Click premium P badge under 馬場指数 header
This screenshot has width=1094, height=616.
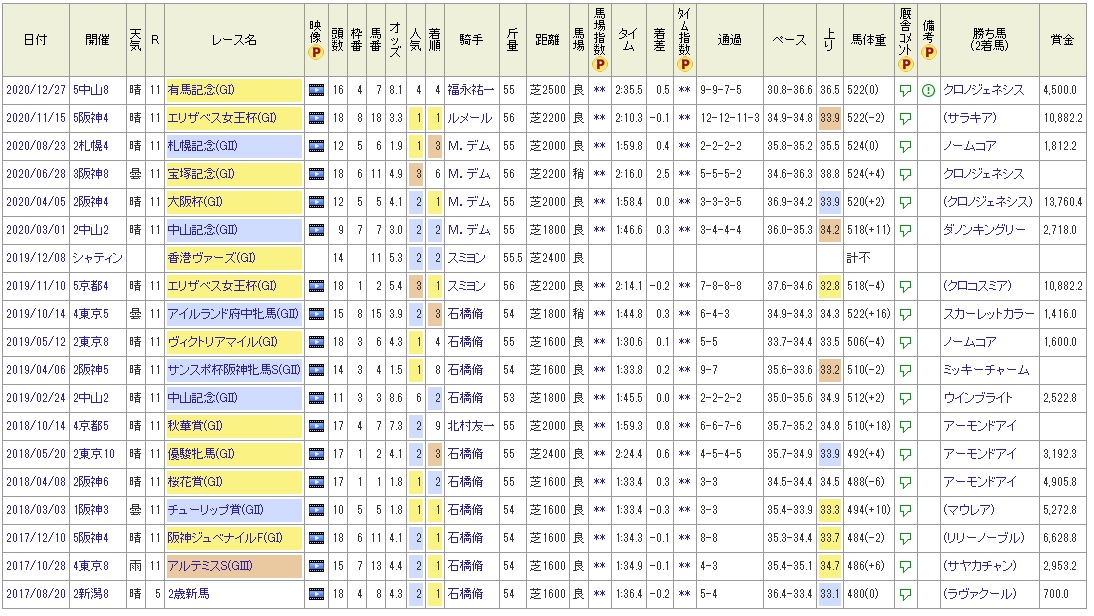(600, 65)
